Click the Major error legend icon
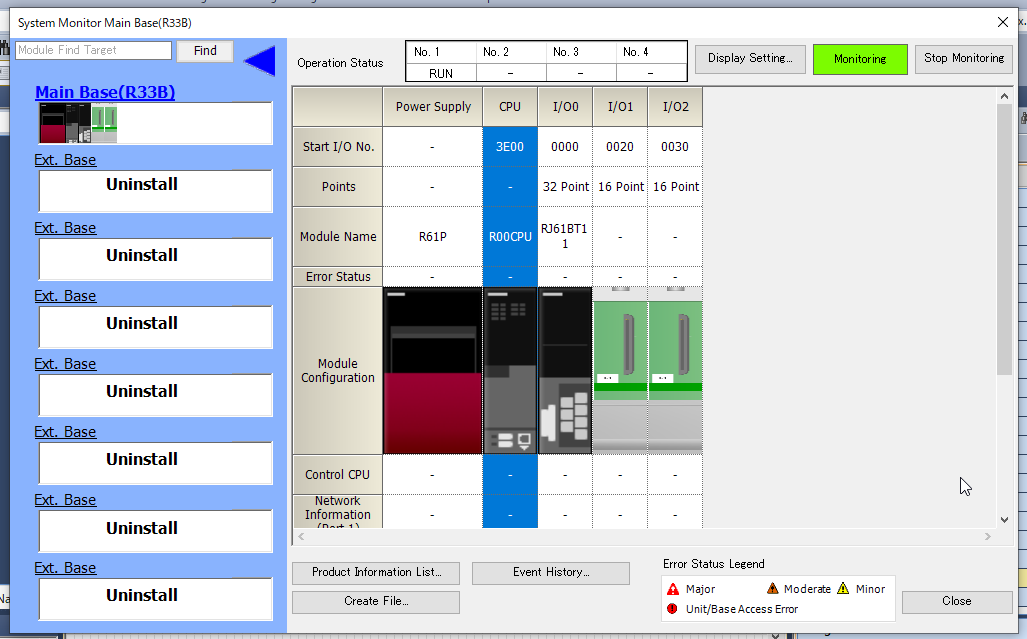The image size is (1027, 639). tap(673, 589)
